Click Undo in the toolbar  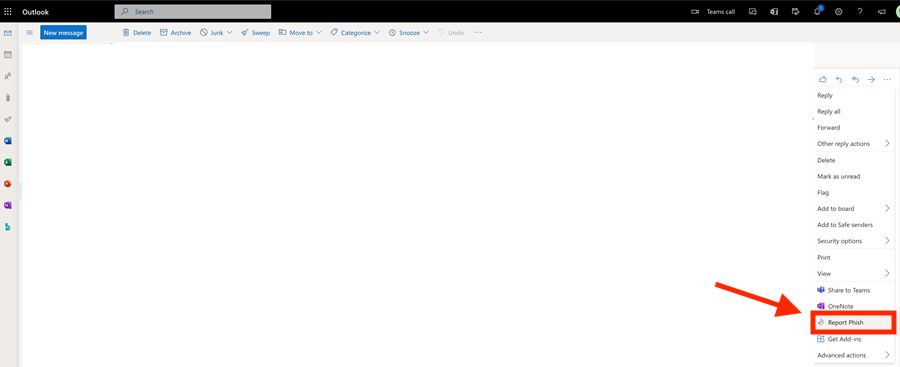tap(451, 33)
